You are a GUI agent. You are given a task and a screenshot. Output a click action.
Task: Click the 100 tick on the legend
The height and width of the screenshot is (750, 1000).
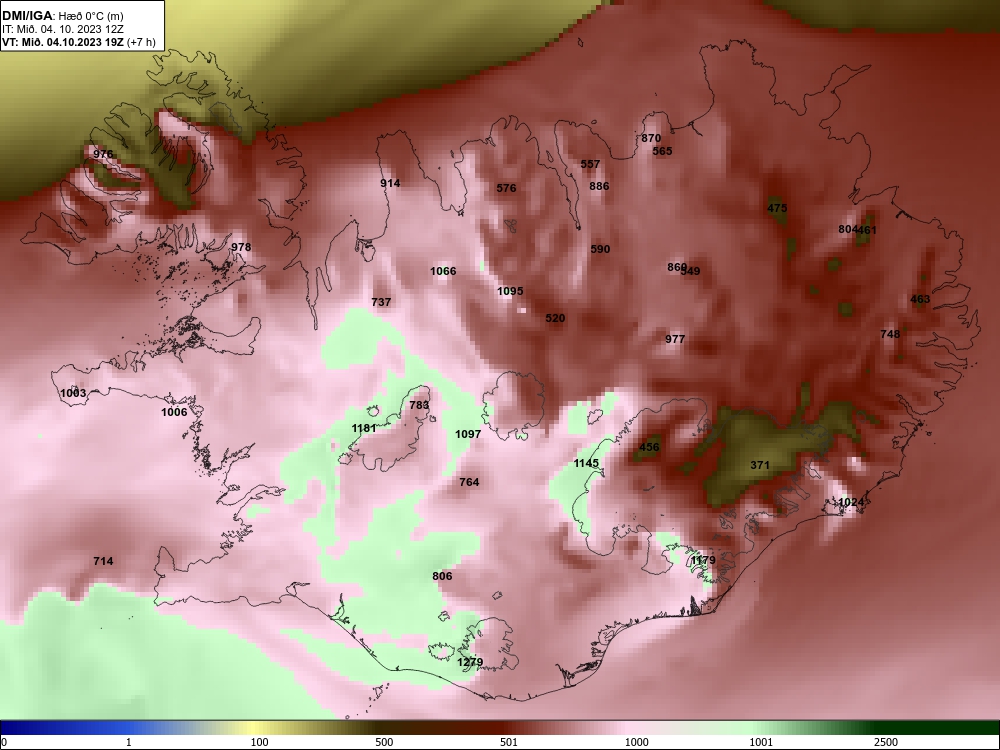[x=260, y=742]
